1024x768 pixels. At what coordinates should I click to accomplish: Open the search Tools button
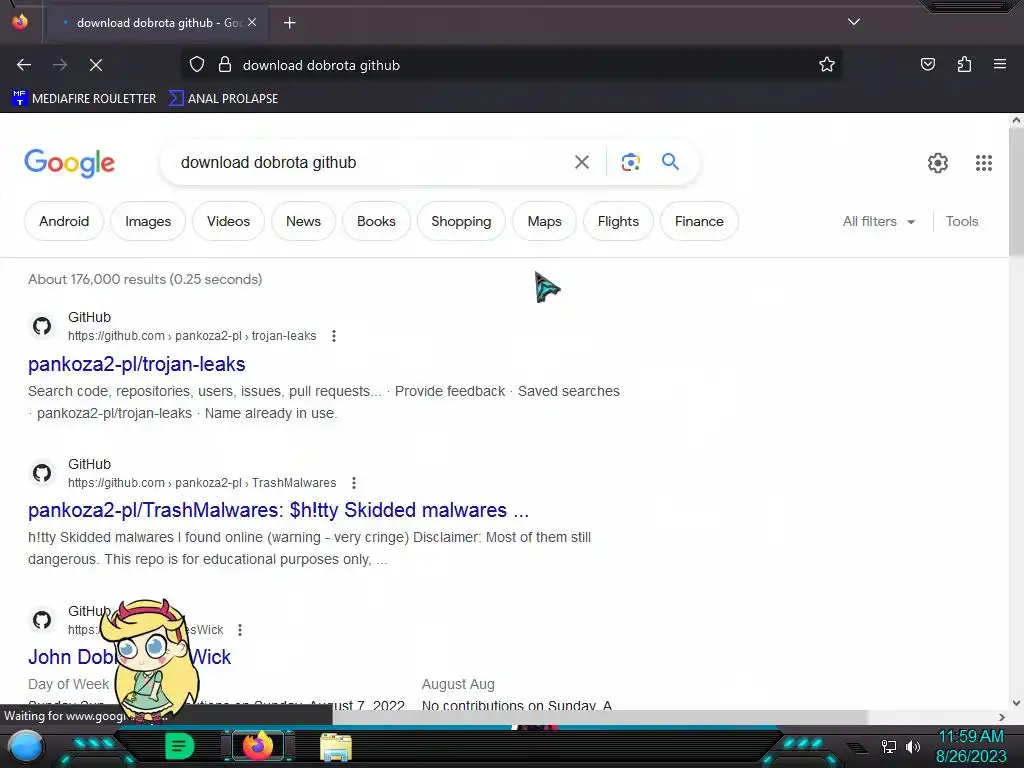pos(962,221)
